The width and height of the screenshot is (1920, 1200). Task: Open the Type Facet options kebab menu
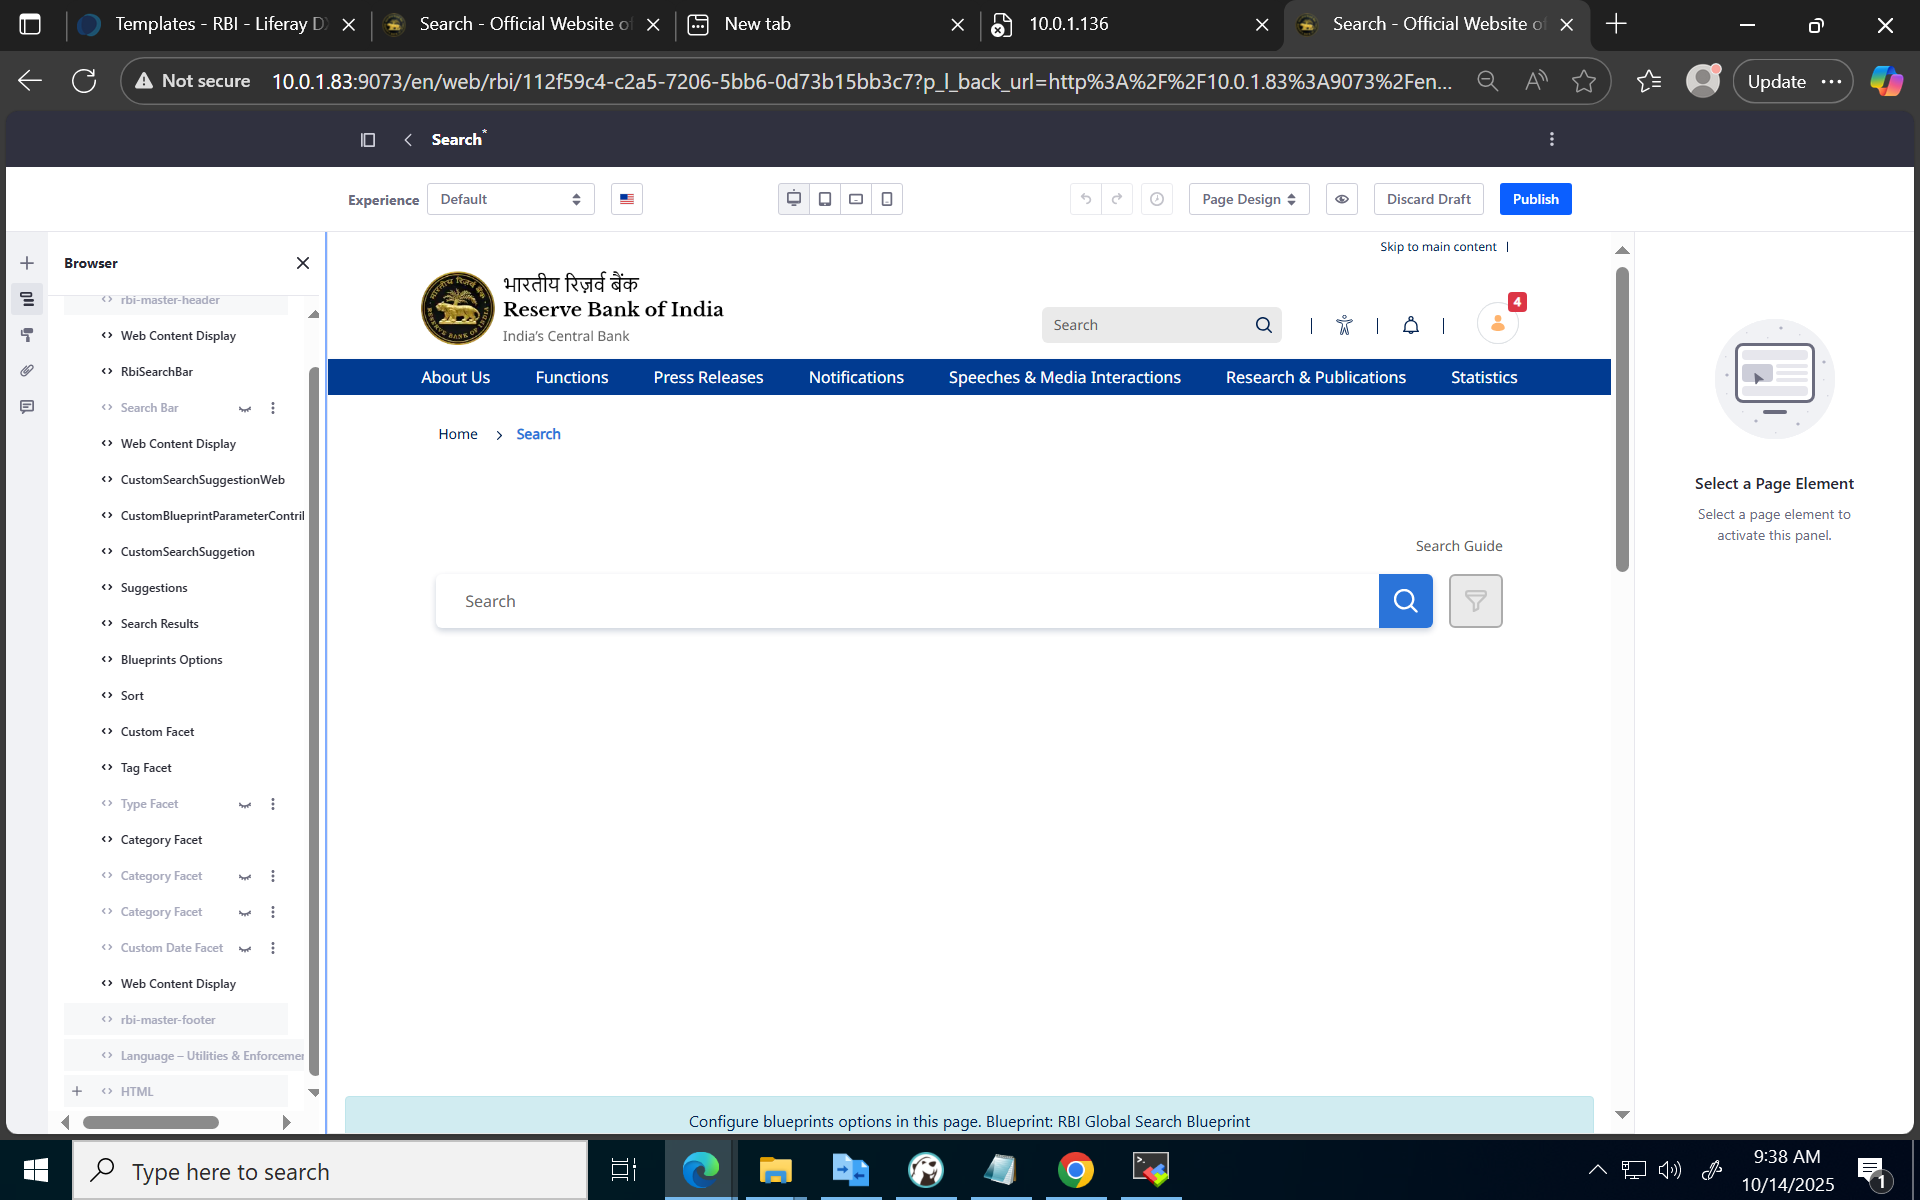(273, 804)
